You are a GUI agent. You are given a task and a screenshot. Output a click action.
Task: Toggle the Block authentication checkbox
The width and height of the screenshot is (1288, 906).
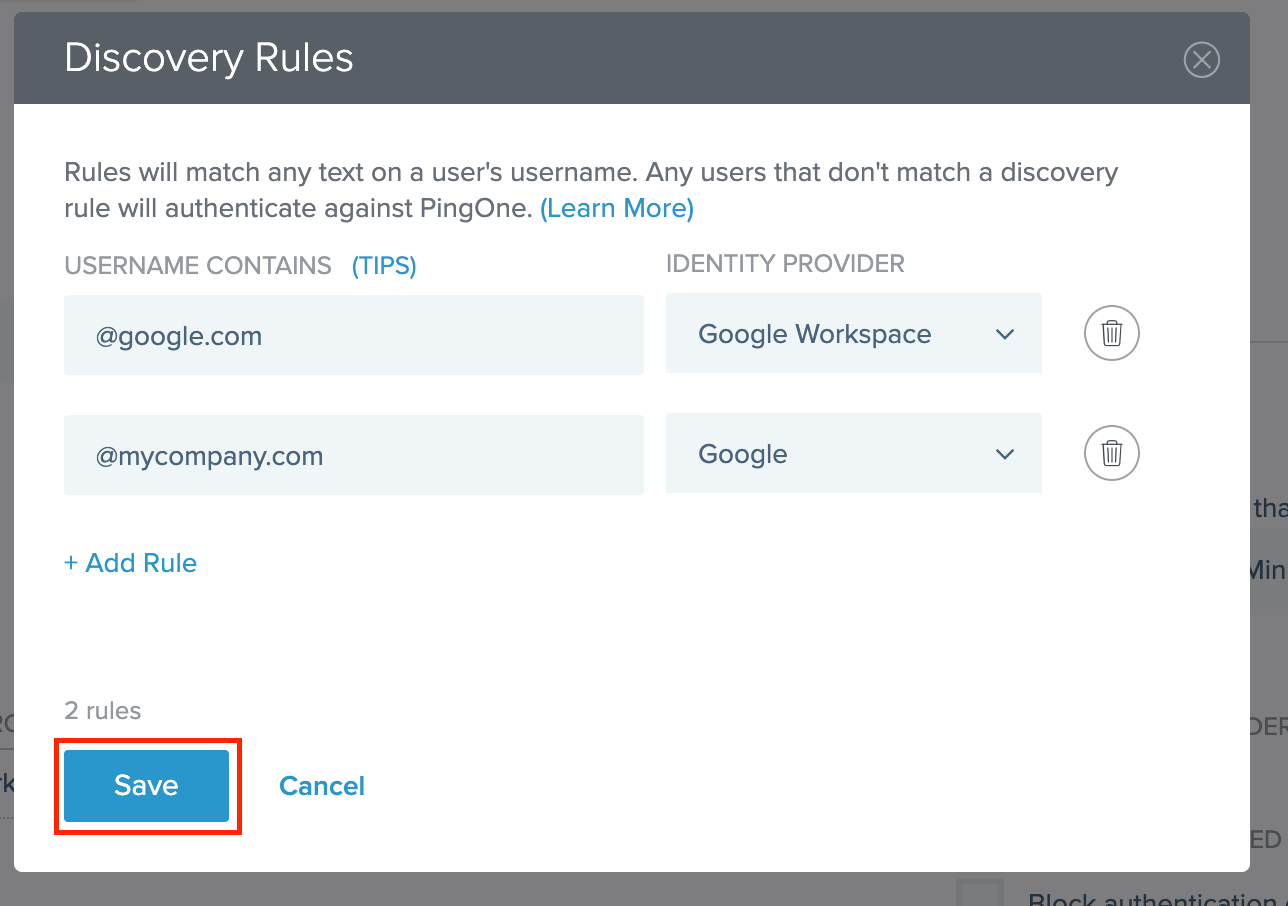point(979,895)
